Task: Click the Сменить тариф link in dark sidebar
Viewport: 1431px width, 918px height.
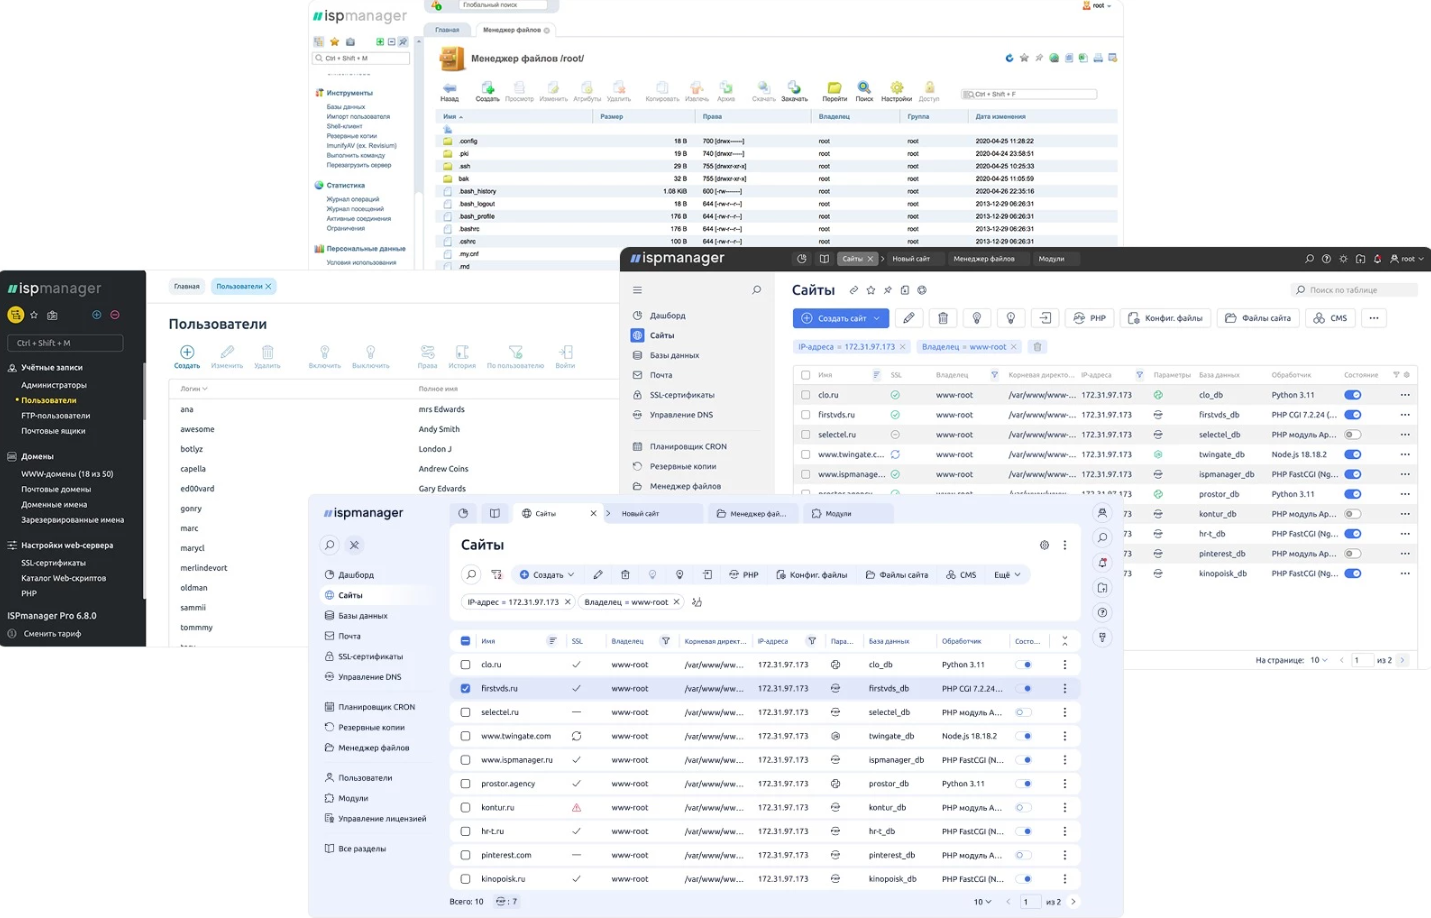Action: point(52,634)
